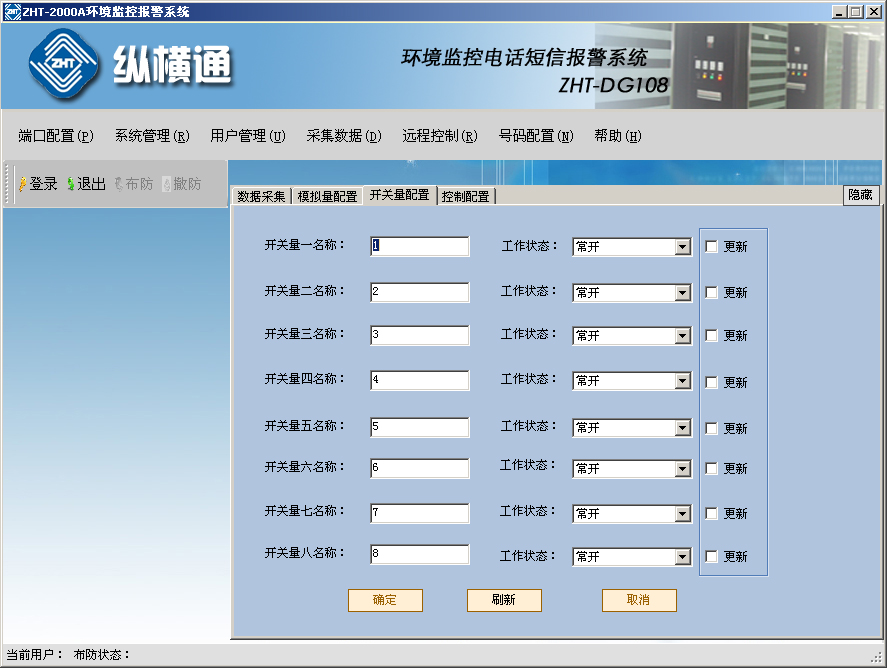Click the ZHT logo in banner
Image resolution: width=887 pixels, height=668 pixels.
click(x=63, y=64)
